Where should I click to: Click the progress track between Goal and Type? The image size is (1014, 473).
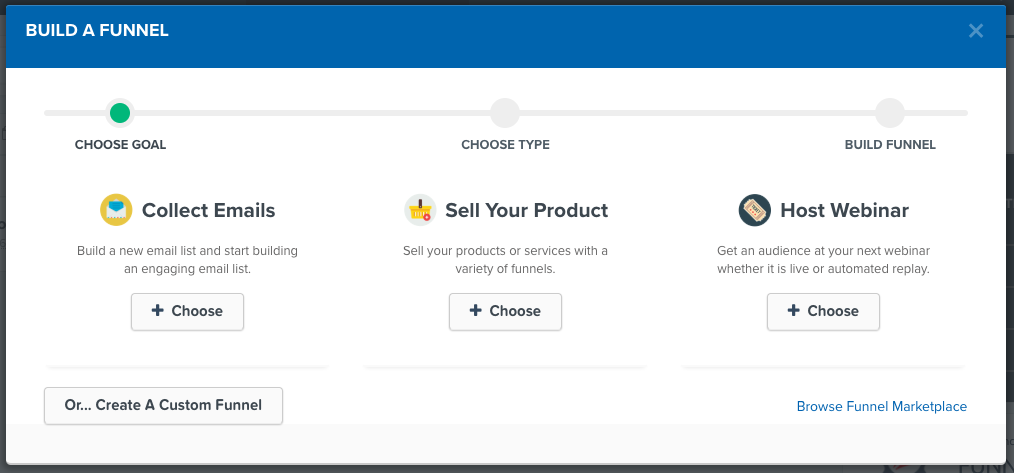pos(312,113)
